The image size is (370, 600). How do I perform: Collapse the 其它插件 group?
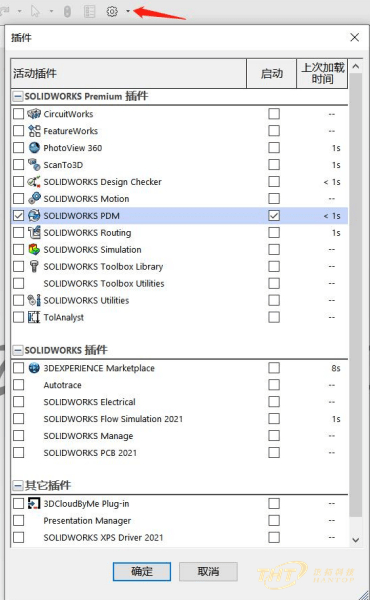[17, 486]
